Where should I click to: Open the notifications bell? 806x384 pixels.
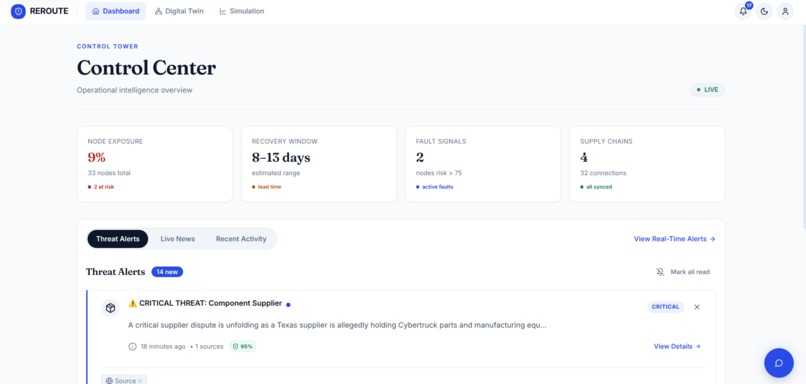pos(743,11)
